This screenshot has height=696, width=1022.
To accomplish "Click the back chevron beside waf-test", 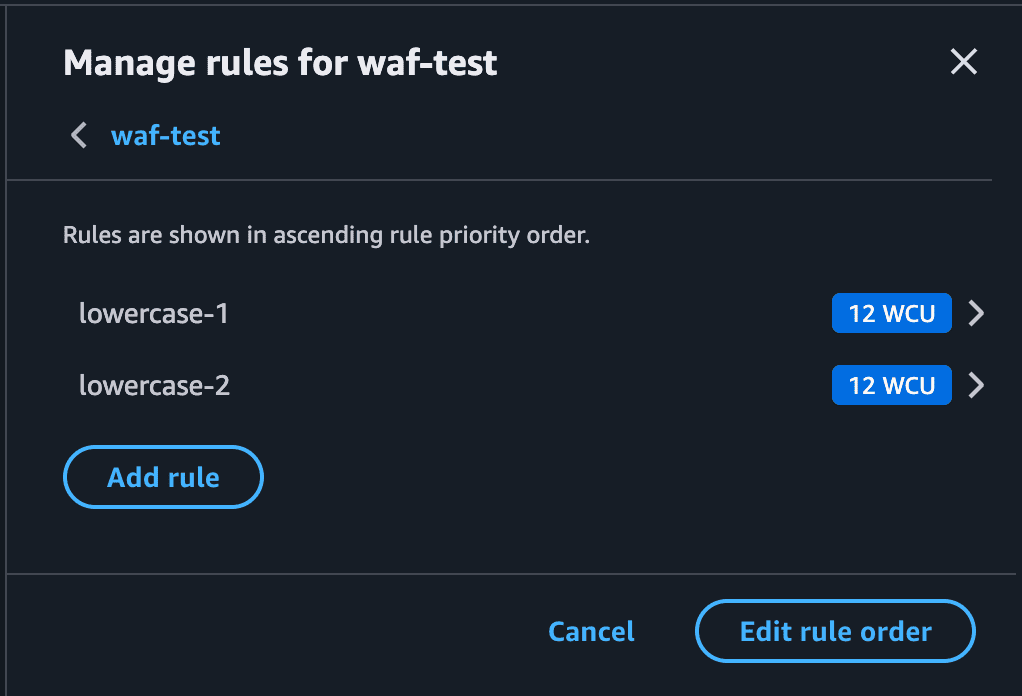I will click(79, 135).
